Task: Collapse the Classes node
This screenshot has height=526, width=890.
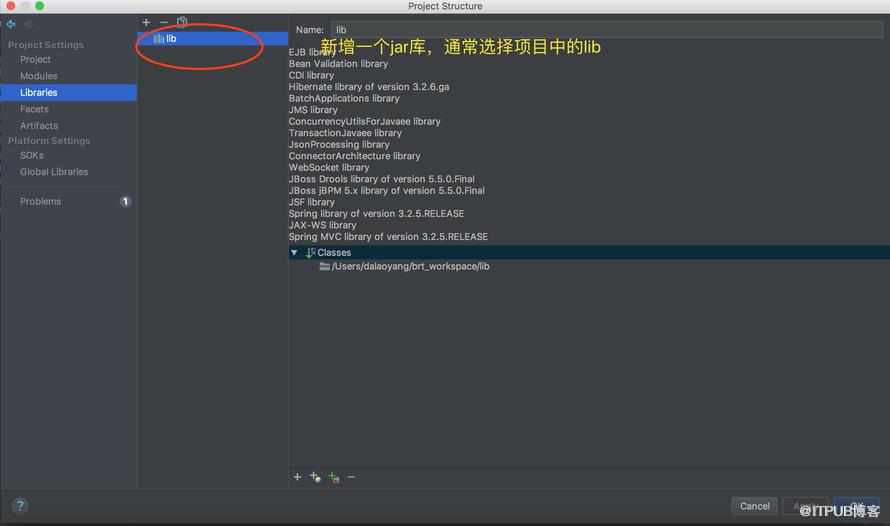Action: (294, 253)
